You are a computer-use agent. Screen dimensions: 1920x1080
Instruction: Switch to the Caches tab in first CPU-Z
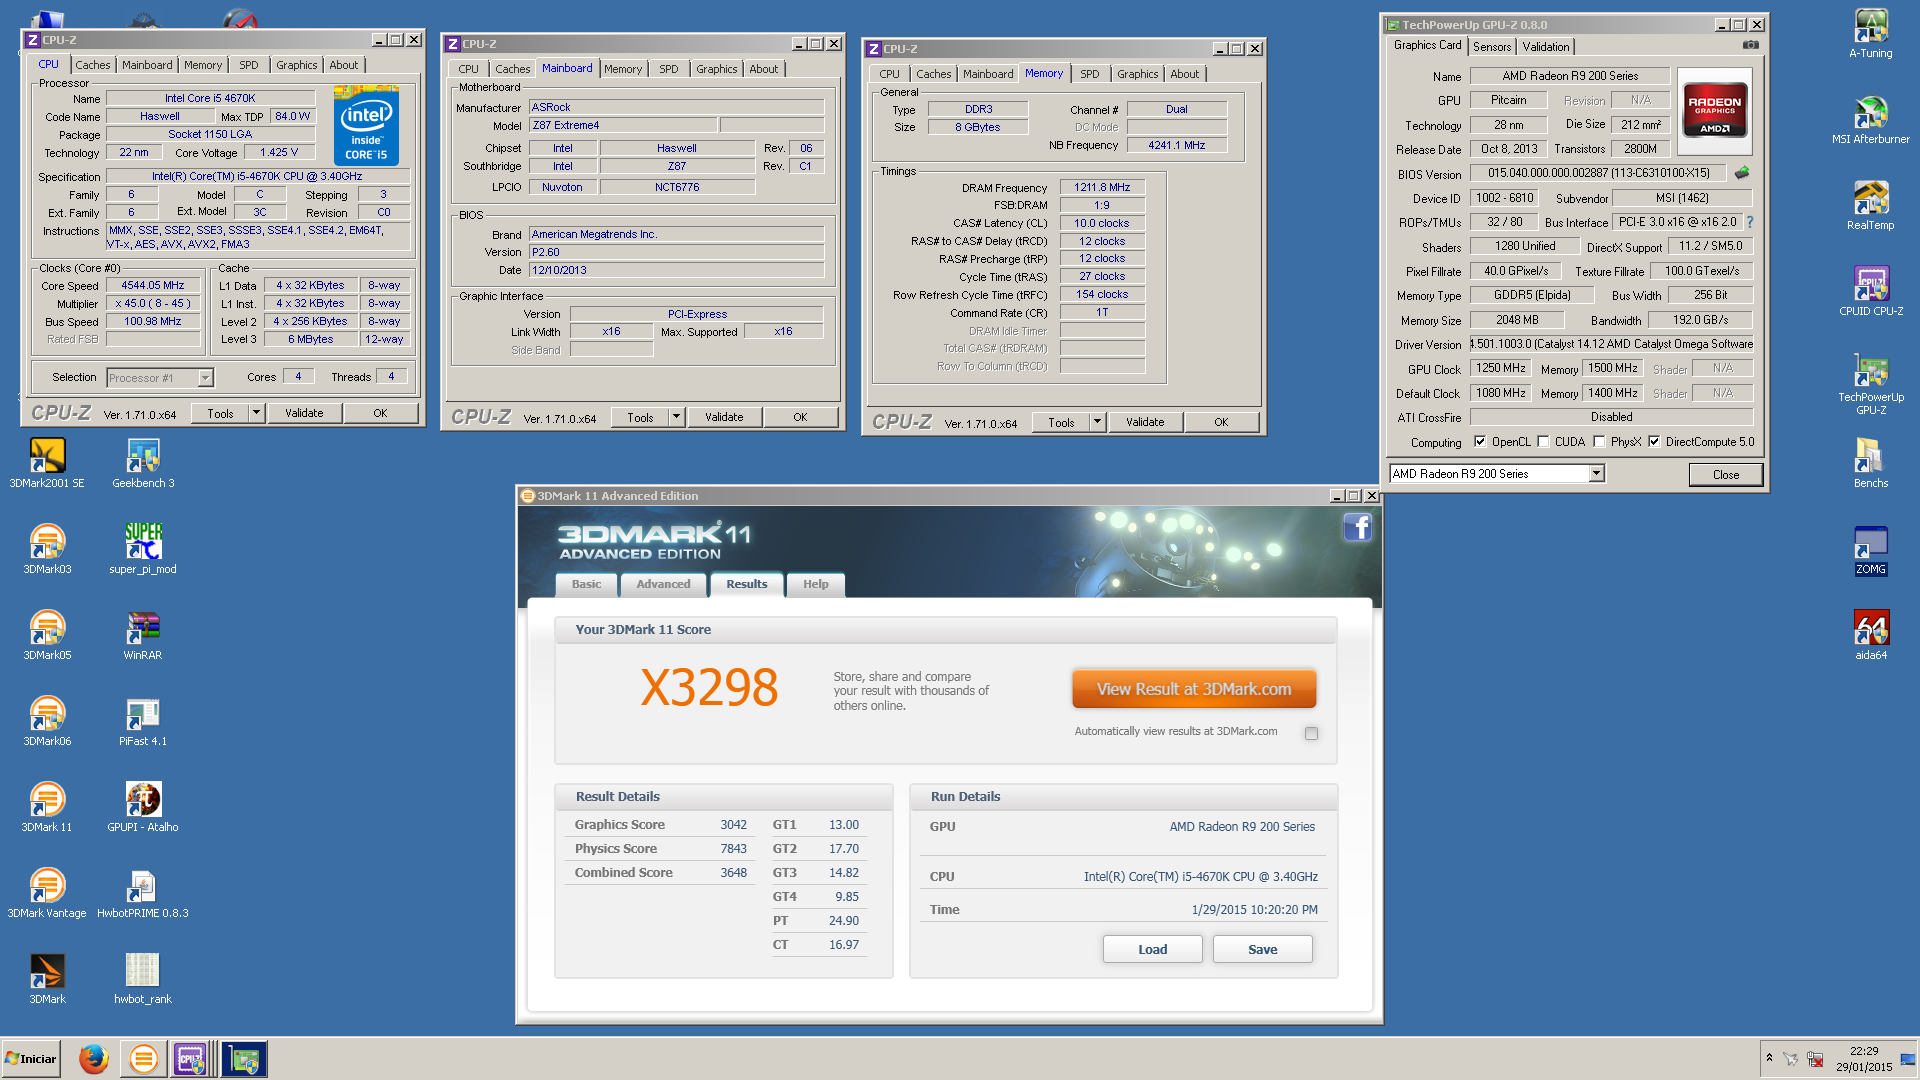(x=93, y=65)
